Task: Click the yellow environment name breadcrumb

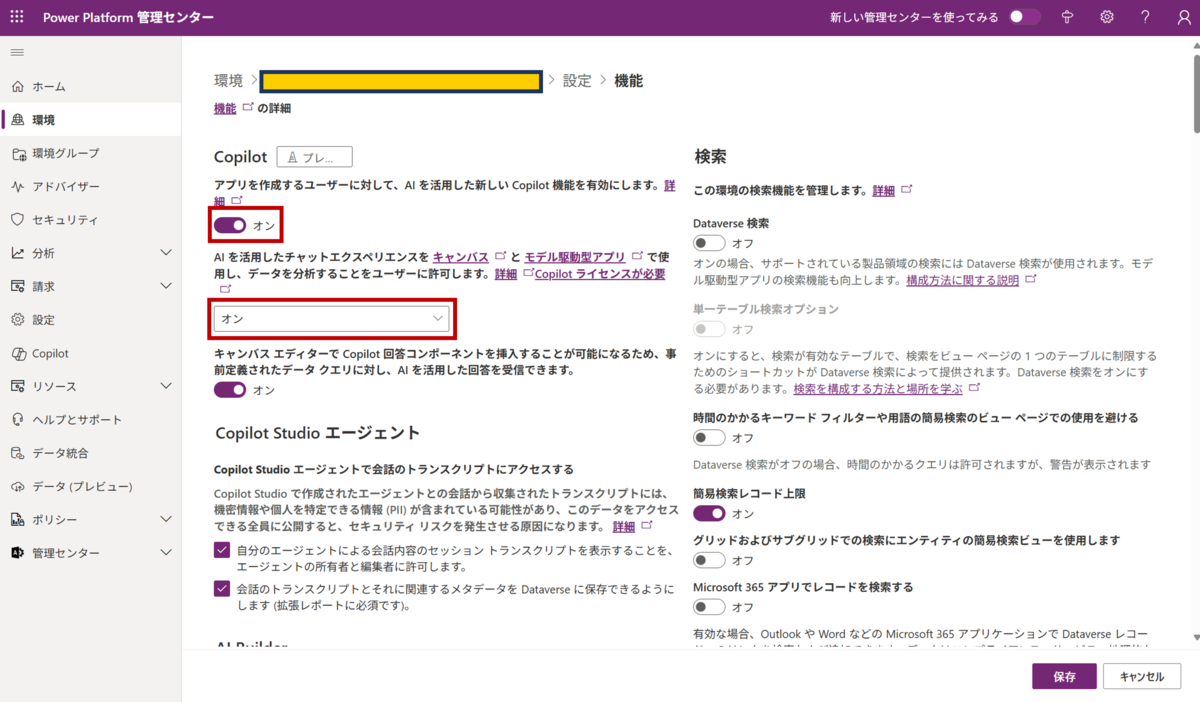Action: (x=402, y=81)
